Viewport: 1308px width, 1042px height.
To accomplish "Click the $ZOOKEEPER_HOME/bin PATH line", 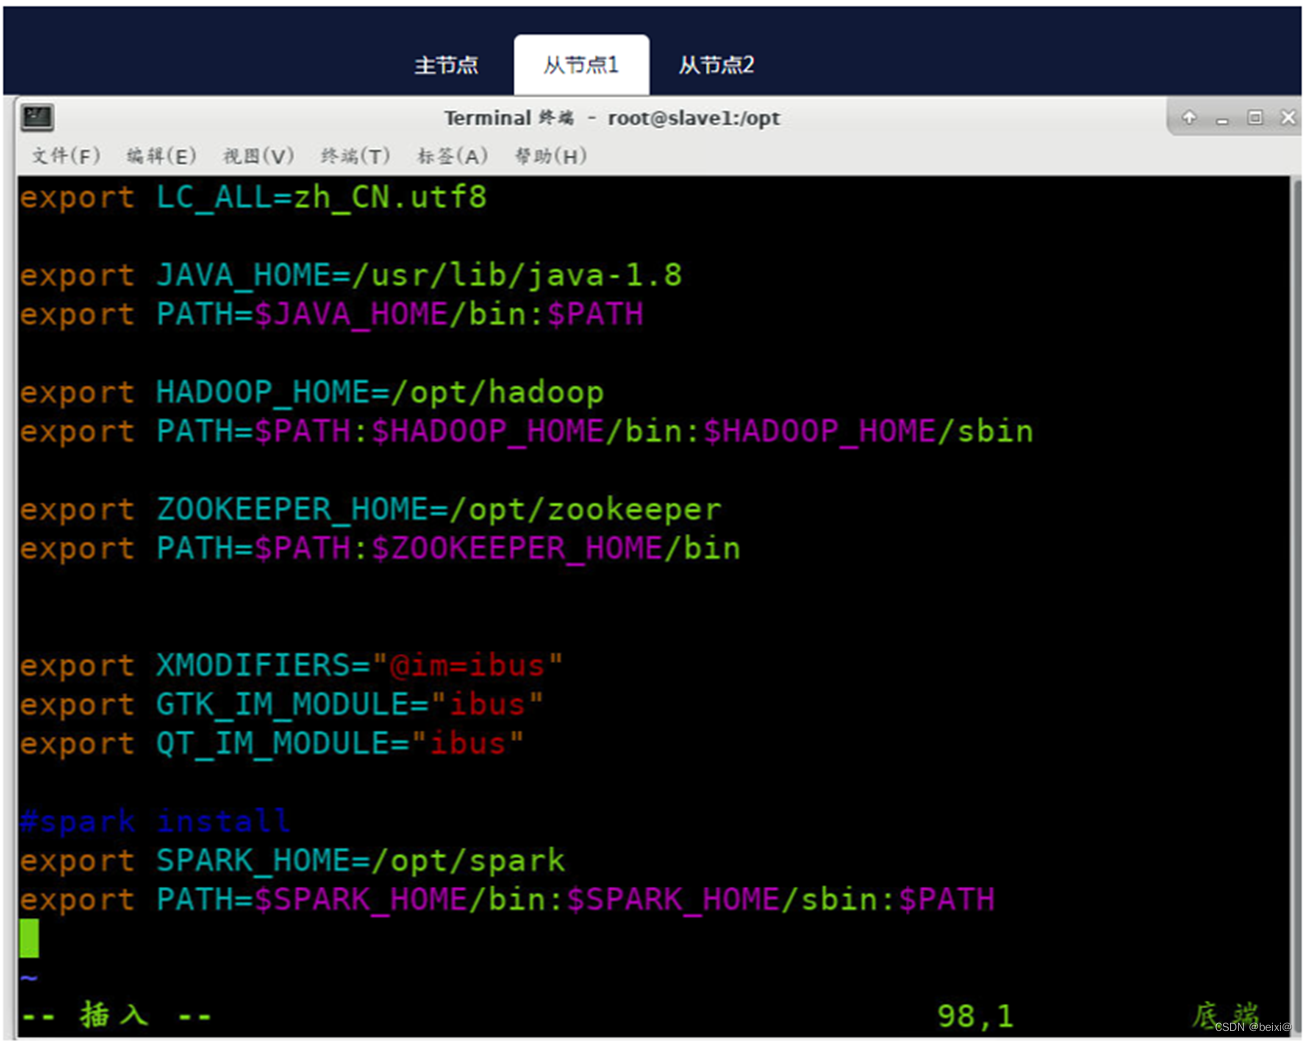I will click(380, 548).
